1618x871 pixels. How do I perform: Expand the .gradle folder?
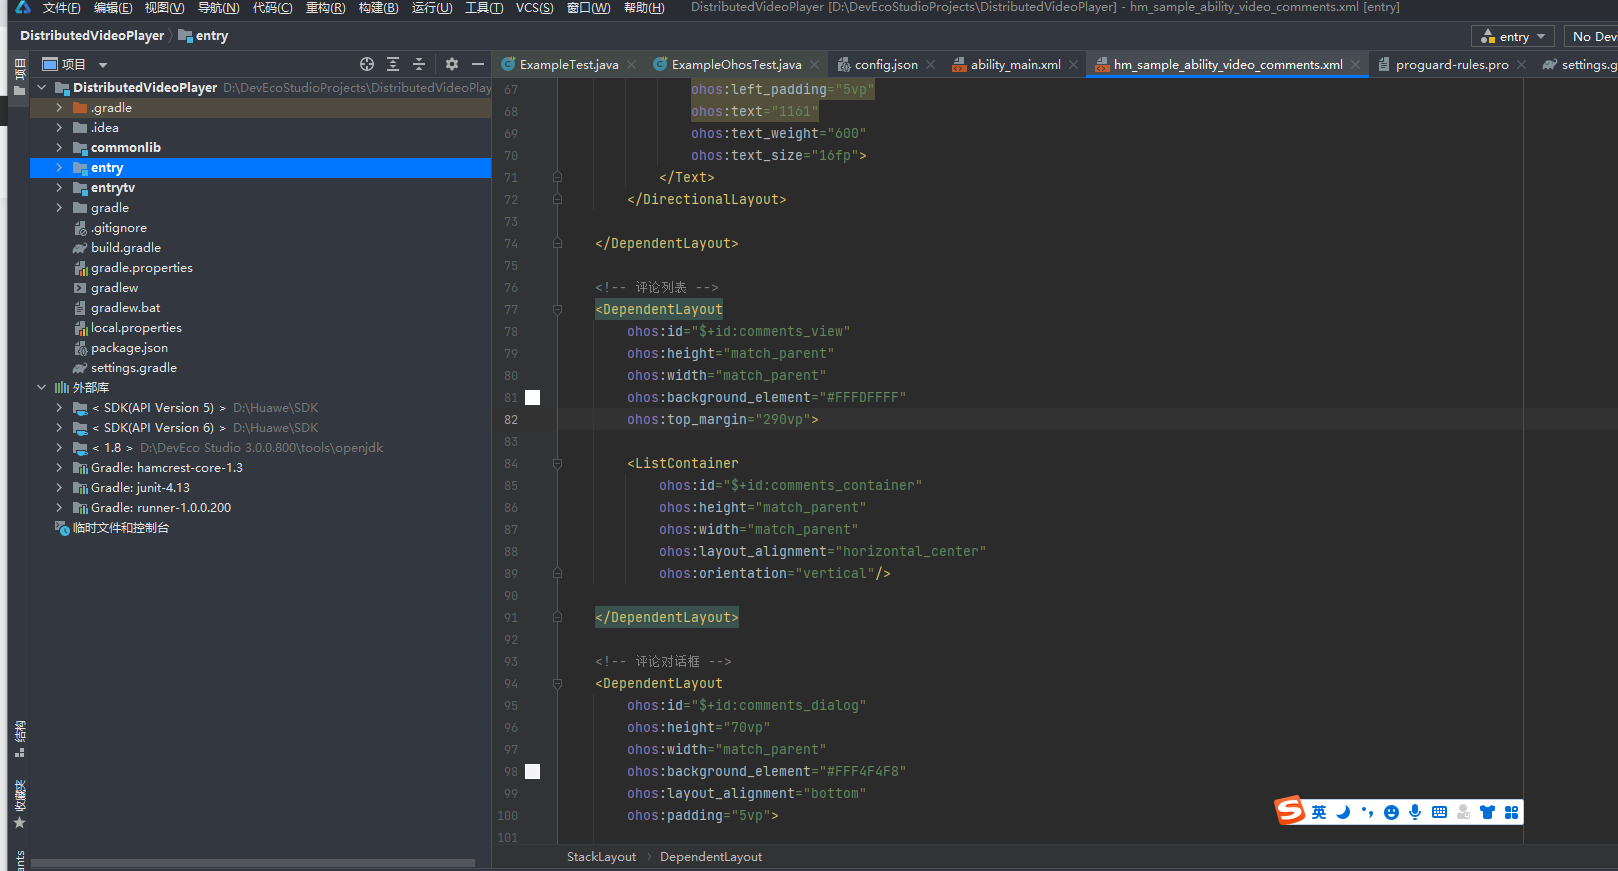pos(59,107)
